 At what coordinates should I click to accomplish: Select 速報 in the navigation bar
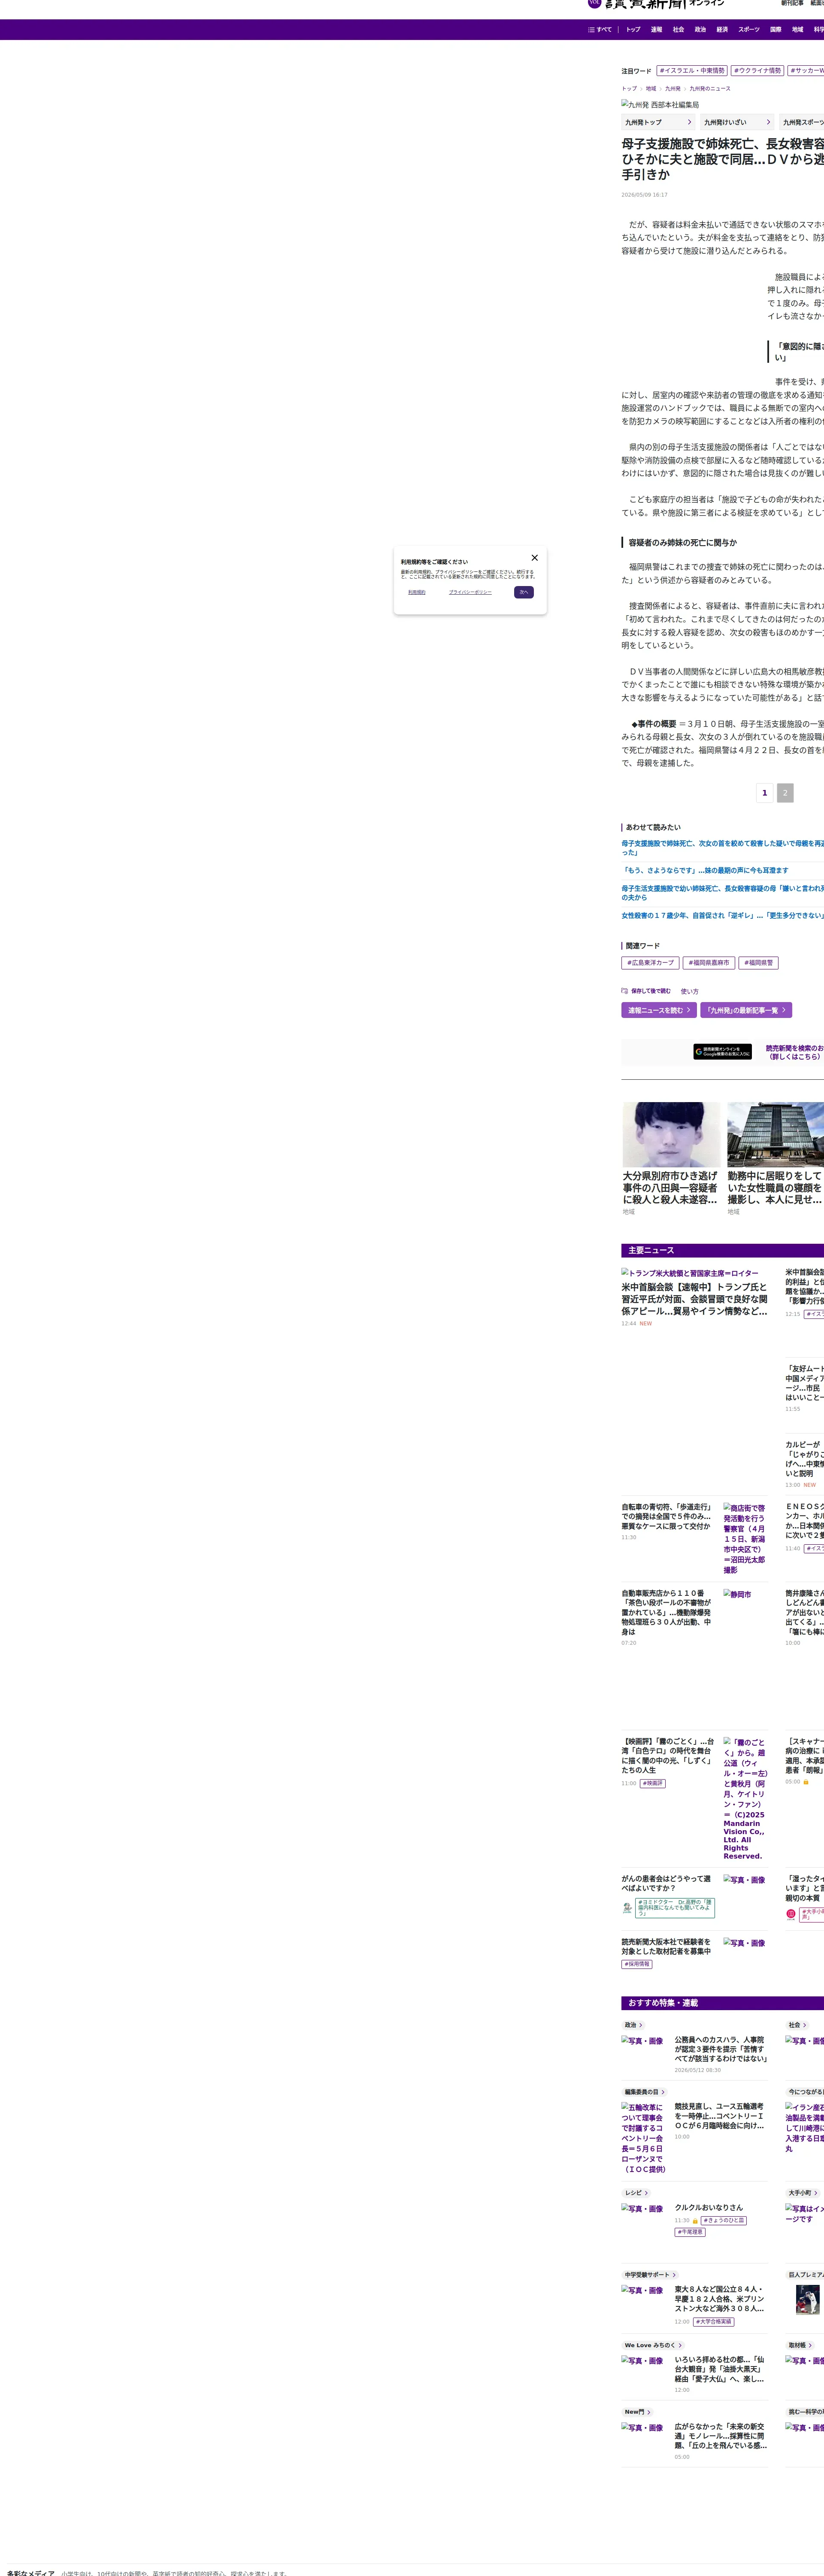(656, 30)
